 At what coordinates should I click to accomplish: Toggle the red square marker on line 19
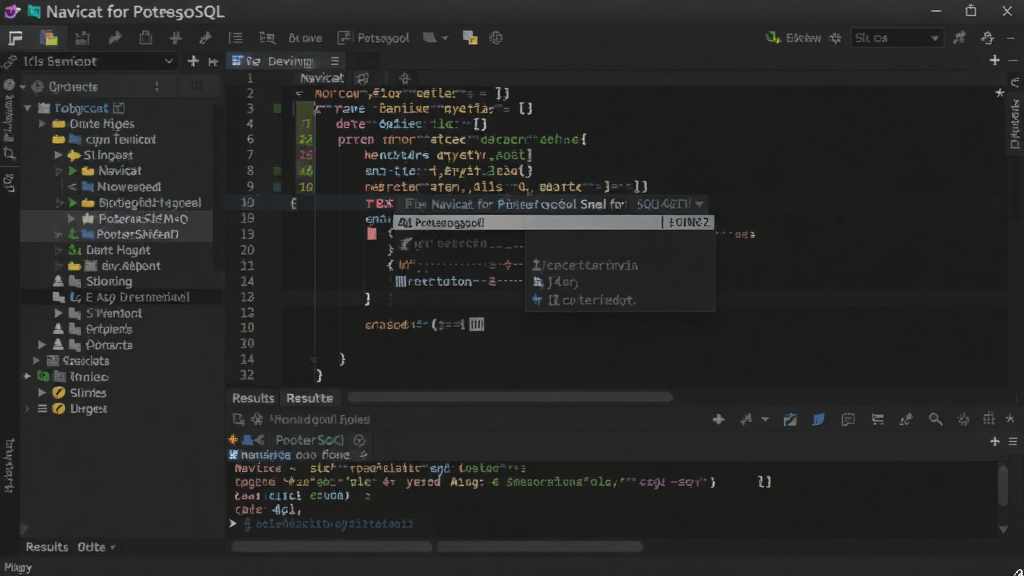tap(372, 234)
